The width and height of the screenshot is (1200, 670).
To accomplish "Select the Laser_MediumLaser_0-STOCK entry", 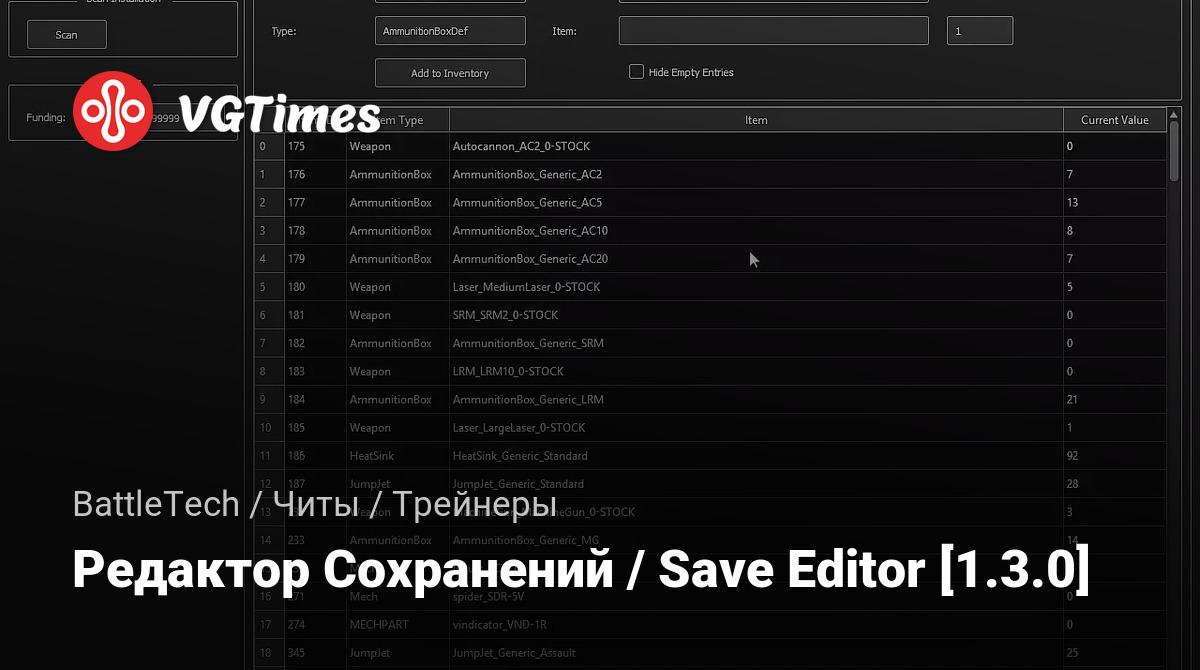I will pos(527,287).
